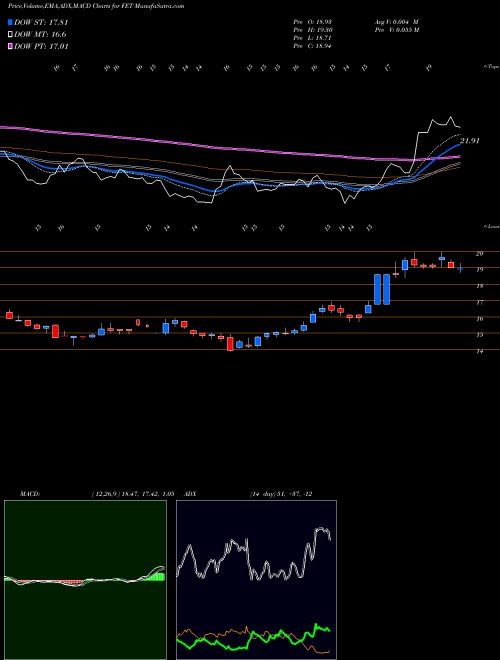The height and width of the screenshot is (660, 500).
Task: Click the price axis label 15
Action: 479,335
